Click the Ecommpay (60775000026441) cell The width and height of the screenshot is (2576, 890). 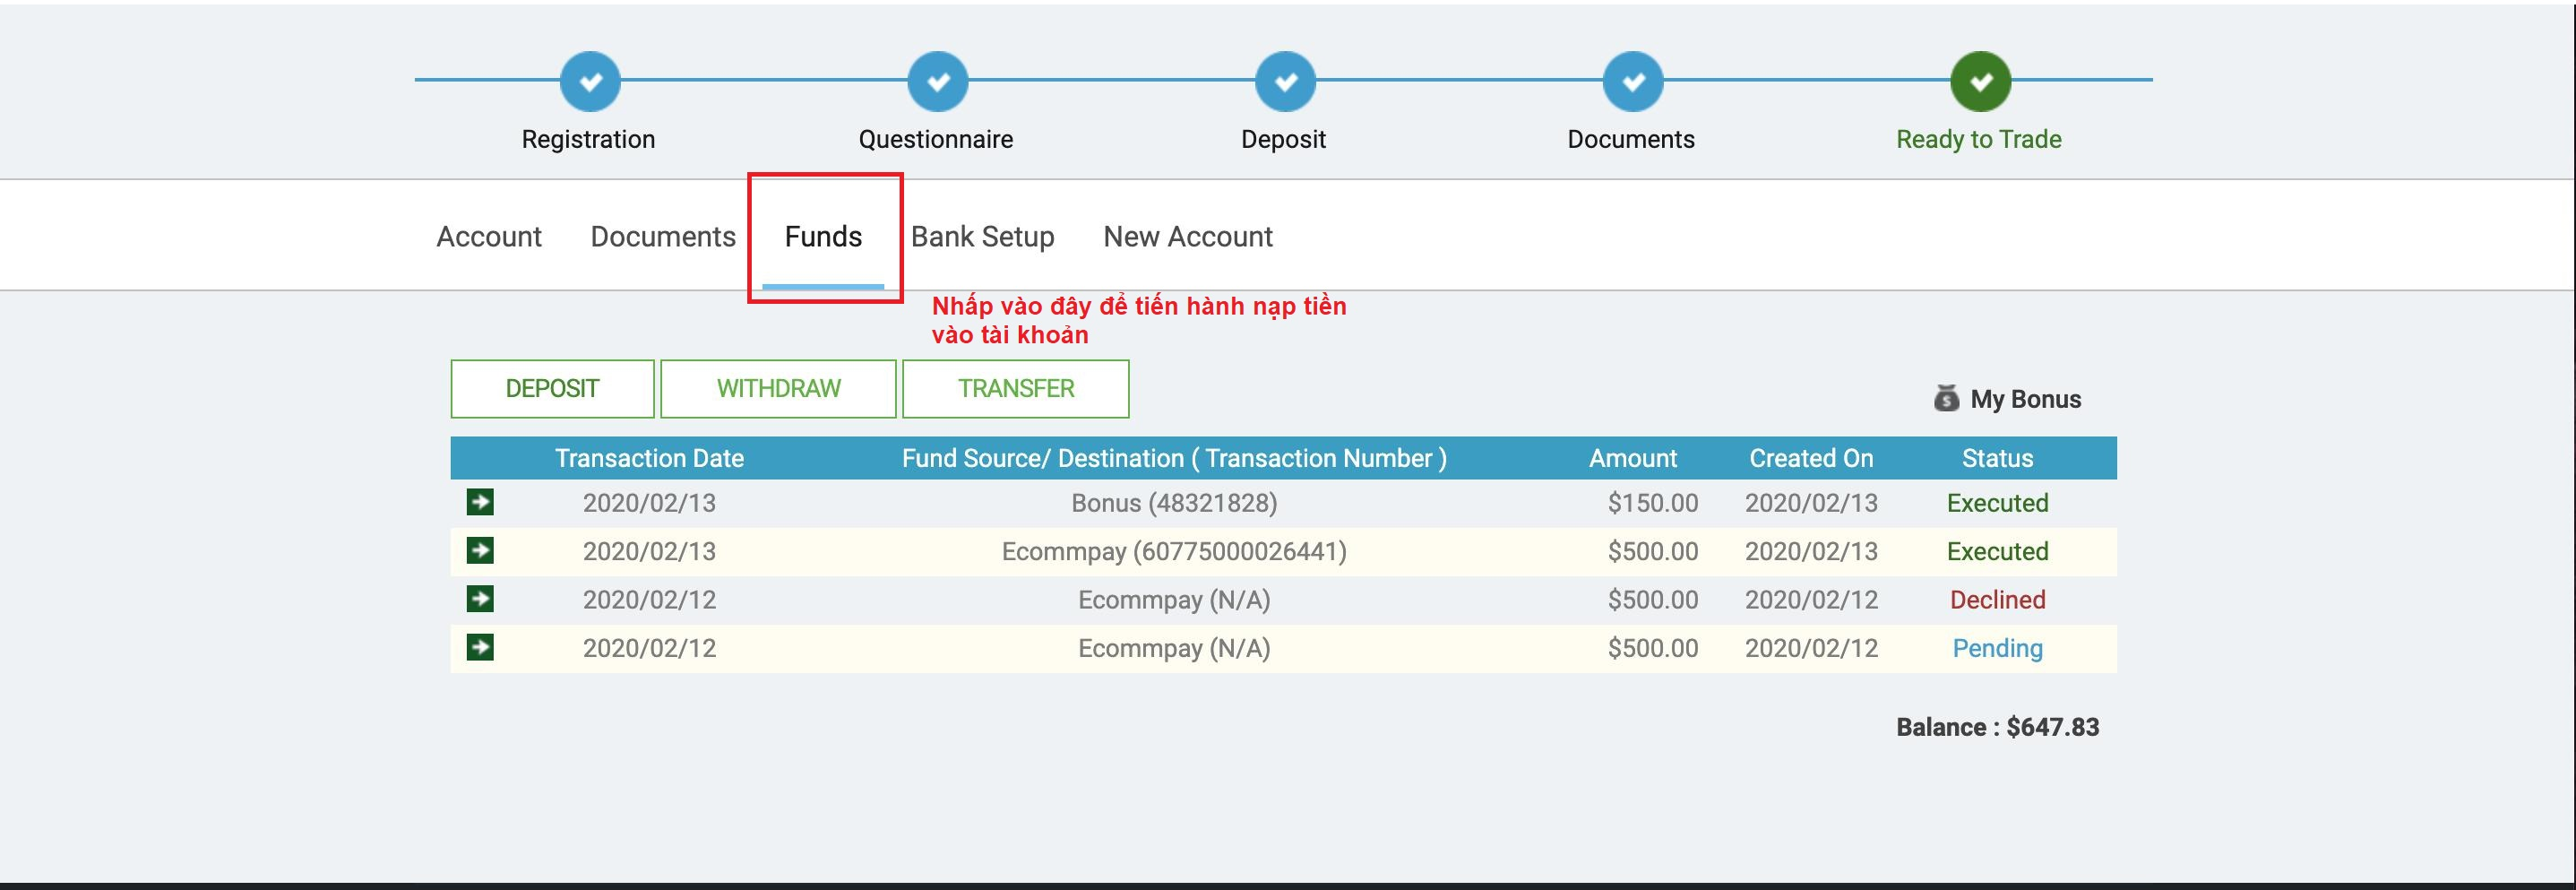(x=1174, y=551)
